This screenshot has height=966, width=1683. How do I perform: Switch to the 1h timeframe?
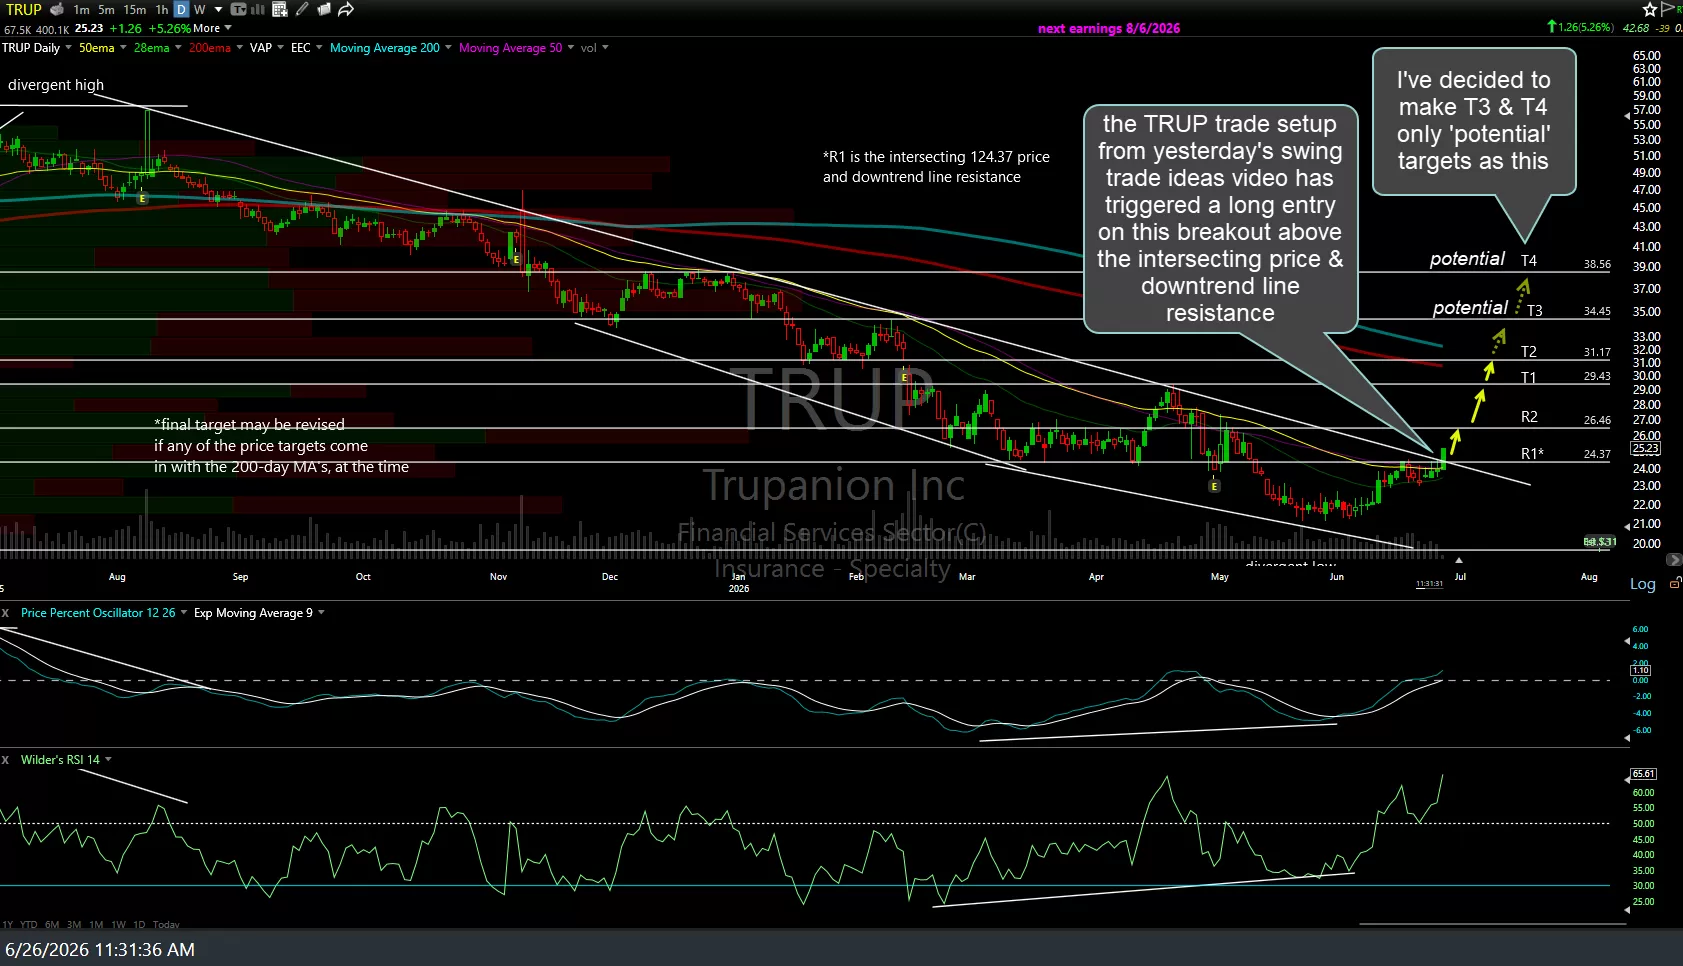[162, 9]
